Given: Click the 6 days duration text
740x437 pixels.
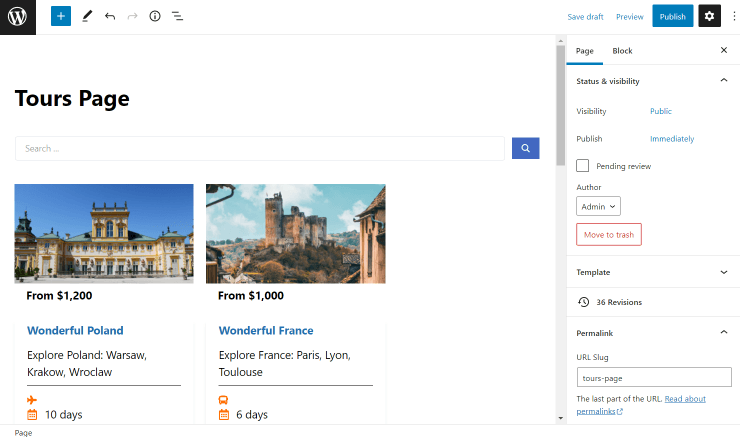Looking at the screenshot, I should [x=252, y=415].
